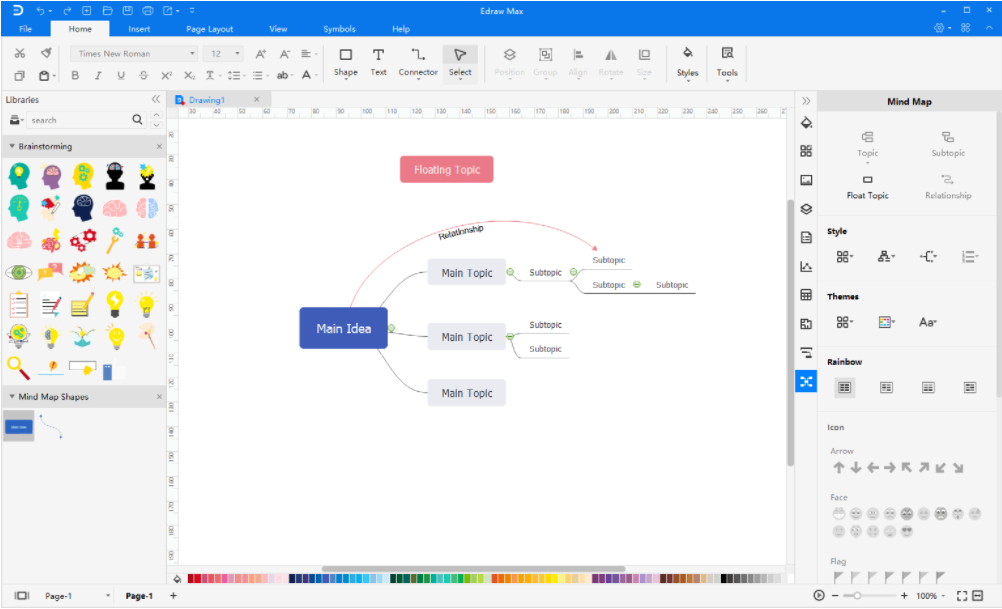
Task: Select the first Rainbow style option
Action: [x=845, y=387]
